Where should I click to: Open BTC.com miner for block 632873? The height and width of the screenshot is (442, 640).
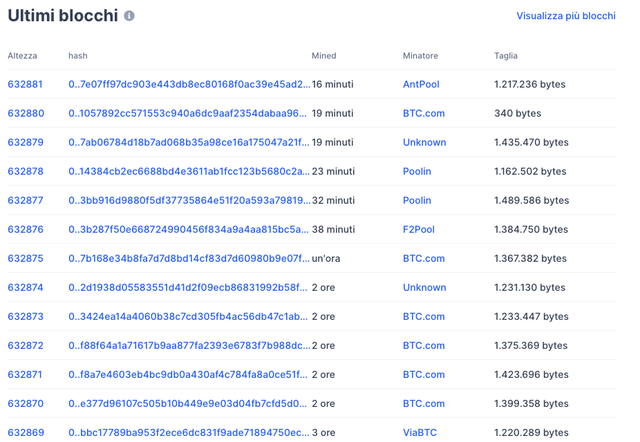coord(424,316)
